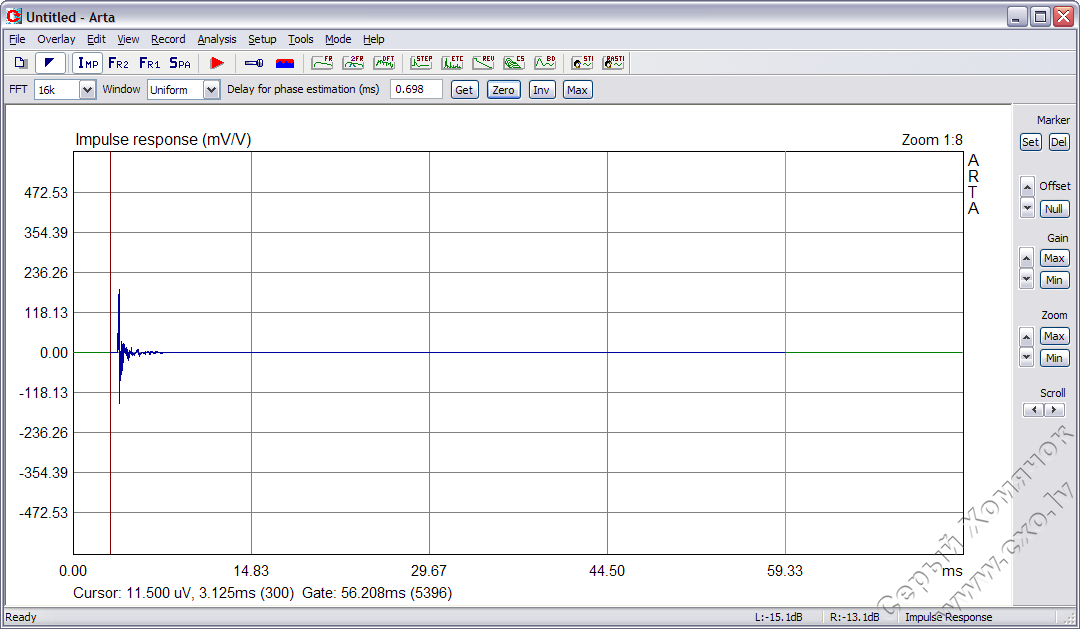The width and height of the screenshot is (1080, 629).
Task: Click the Inv button
Action: (x=541, y=90)
